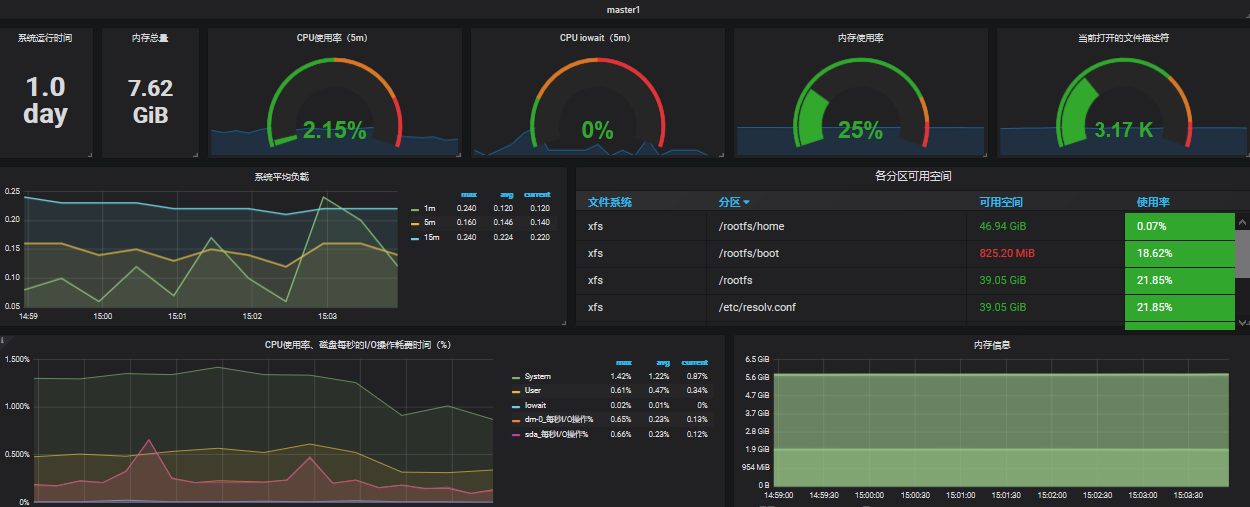
Task: Click the blue color dash of the 15m series
Action: [x=415, y=237]
